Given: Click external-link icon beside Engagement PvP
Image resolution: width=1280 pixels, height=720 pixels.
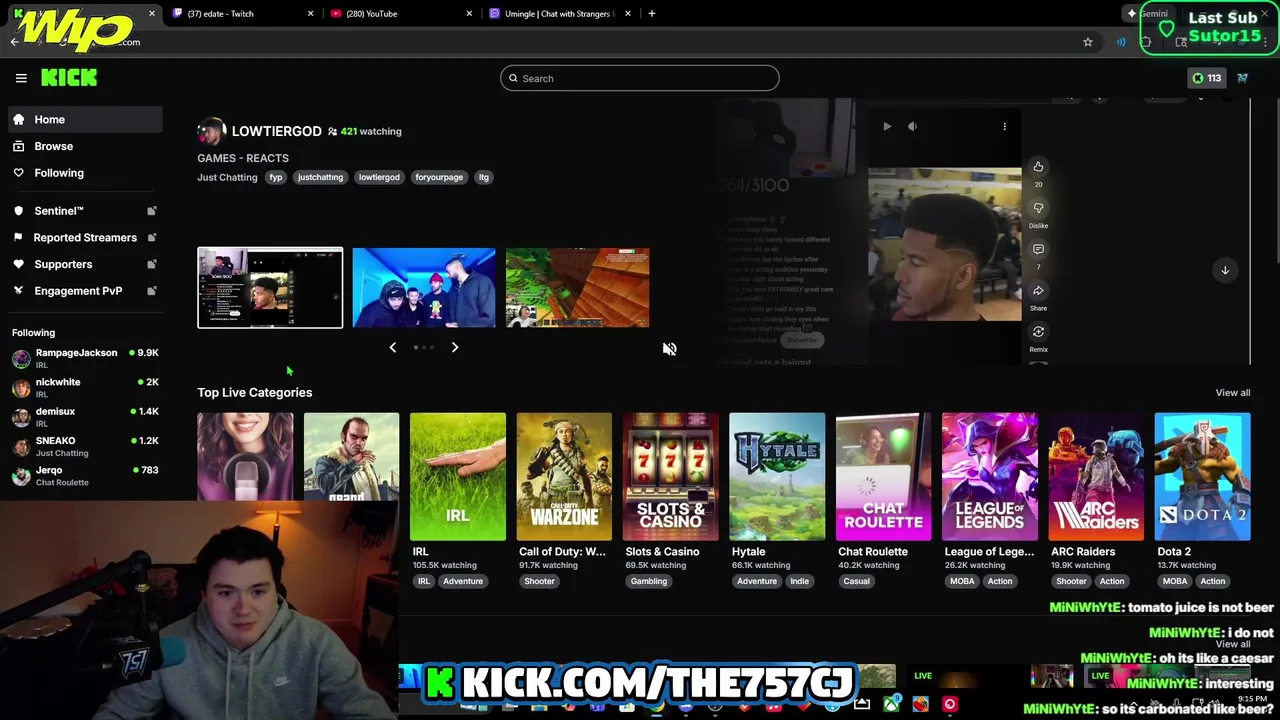Looking at the screenshot, I should point(152,291).
